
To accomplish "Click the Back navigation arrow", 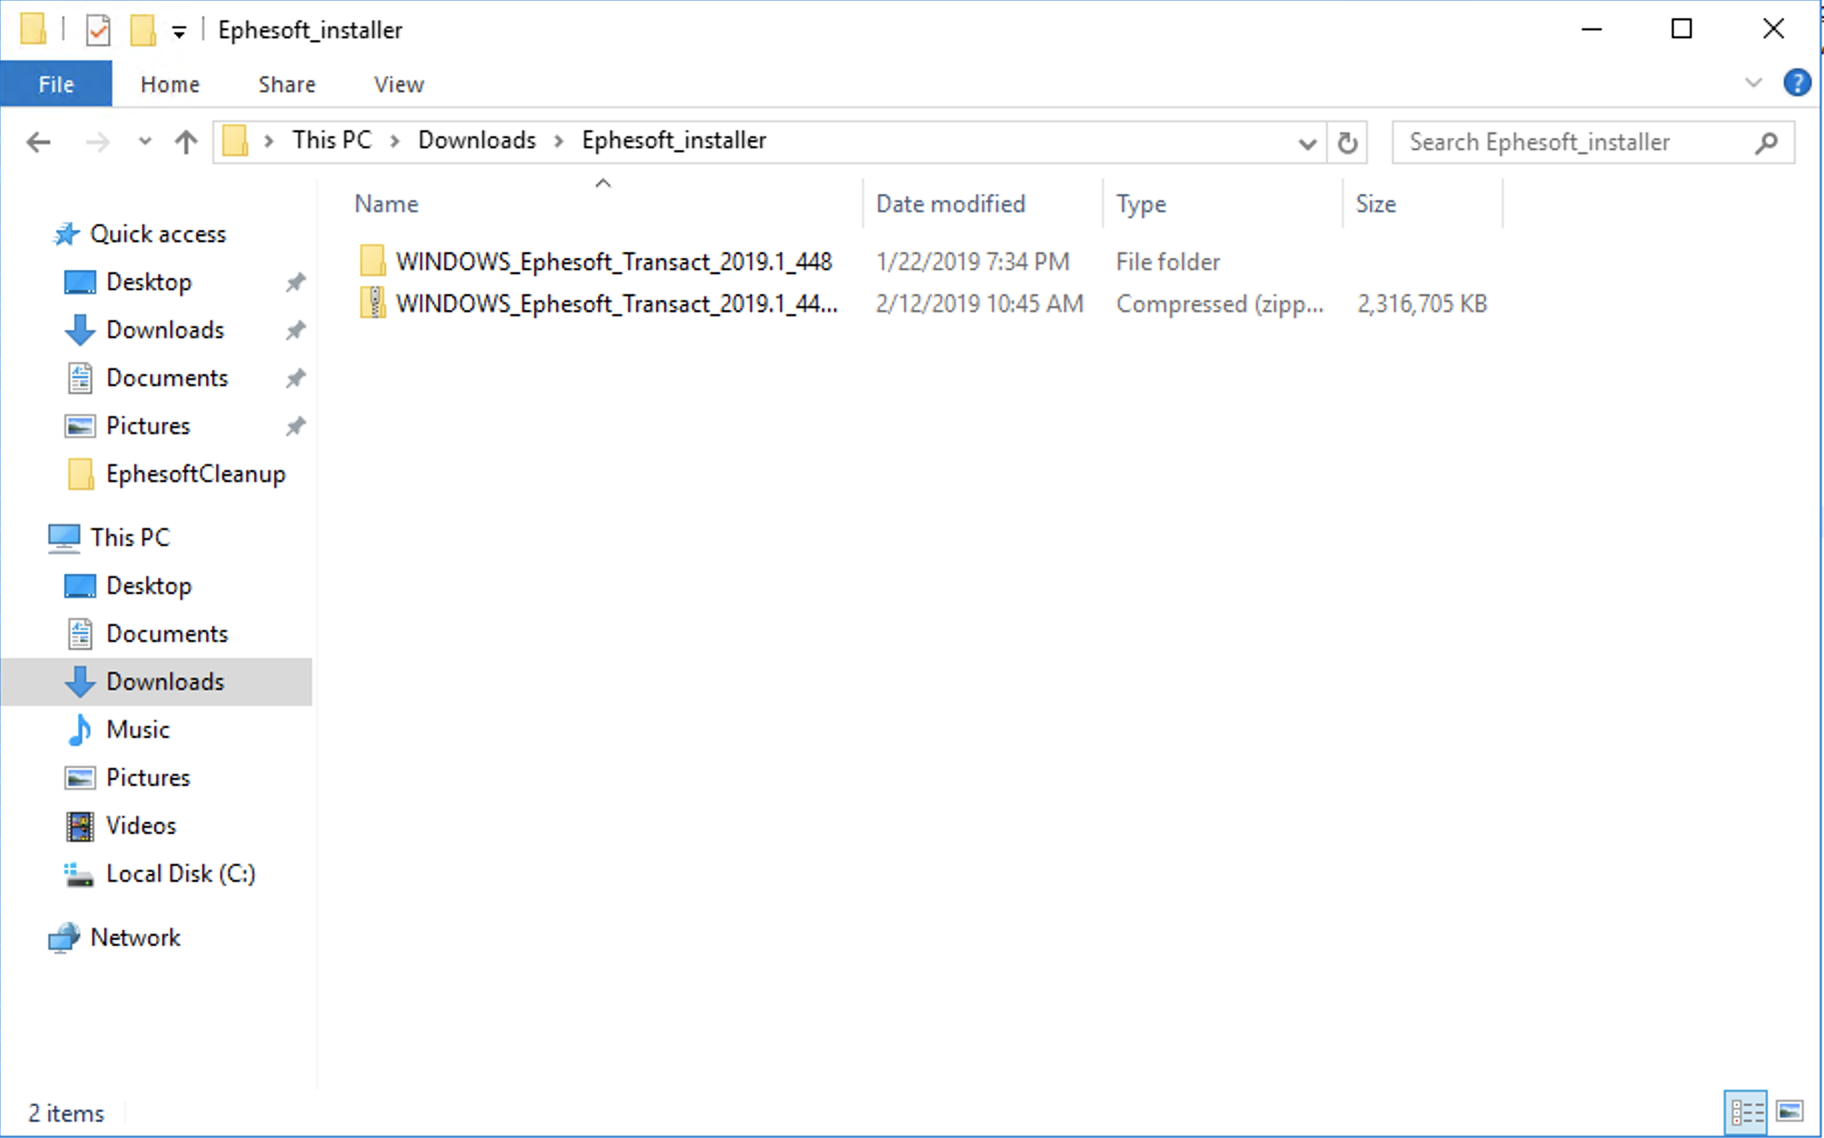I will point(38,142).
